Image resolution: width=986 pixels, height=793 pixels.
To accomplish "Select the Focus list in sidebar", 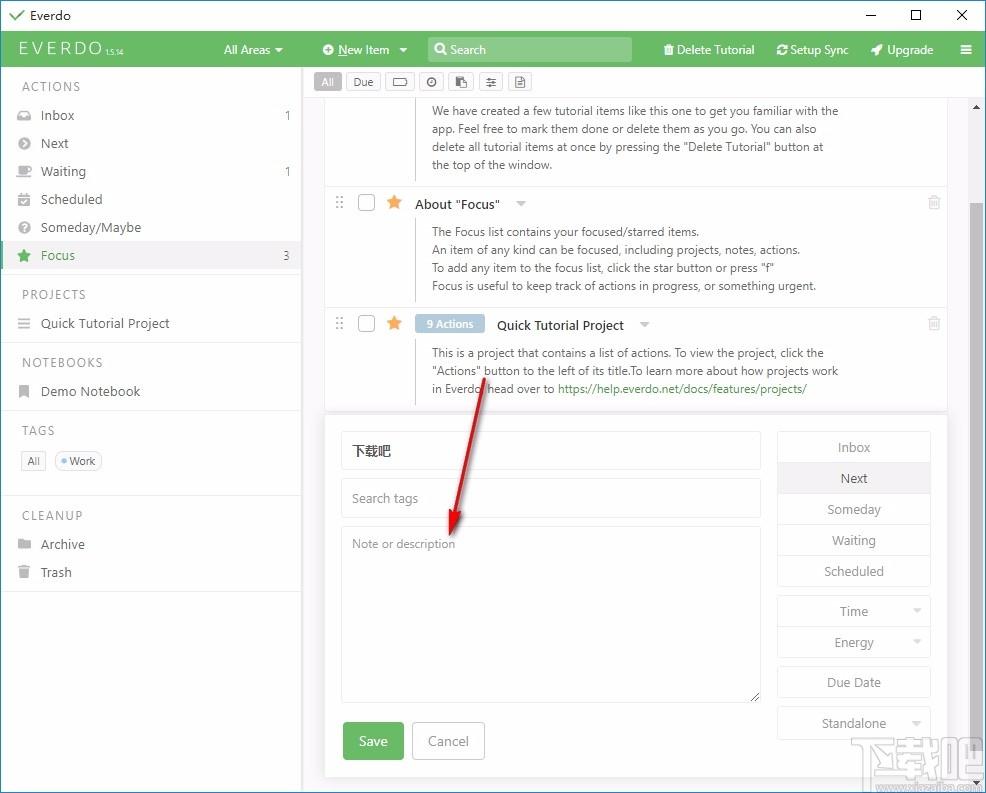I will [151, 255].
